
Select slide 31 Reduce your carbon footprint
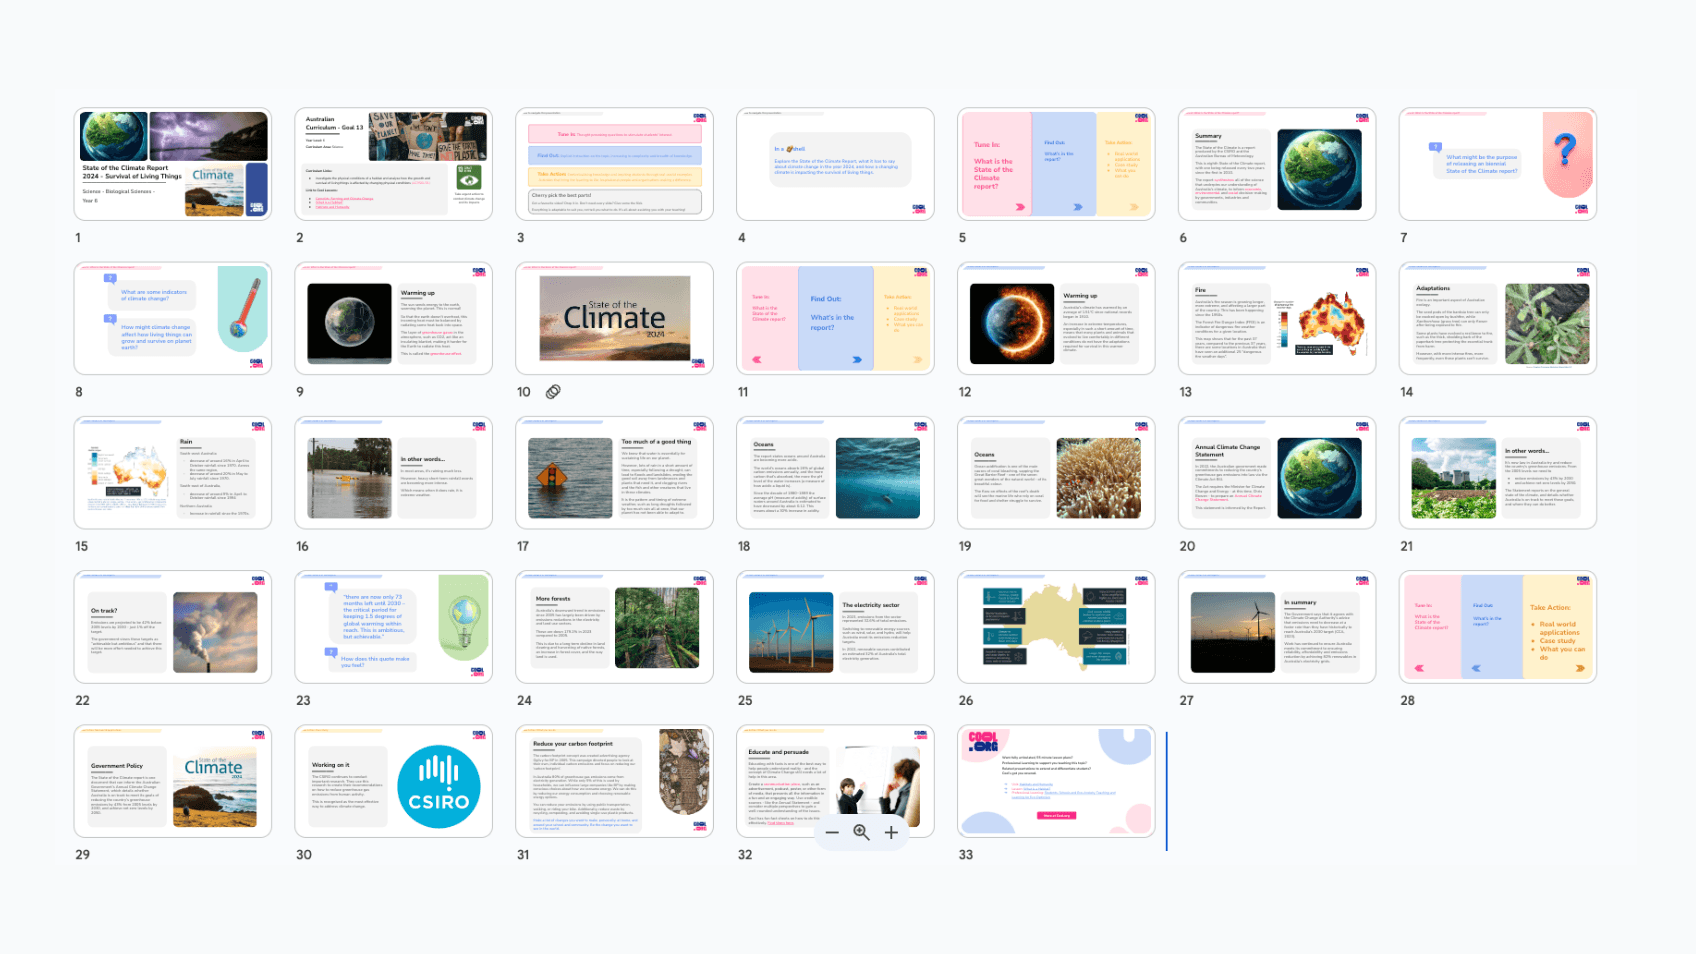click(x=614, y=781)
